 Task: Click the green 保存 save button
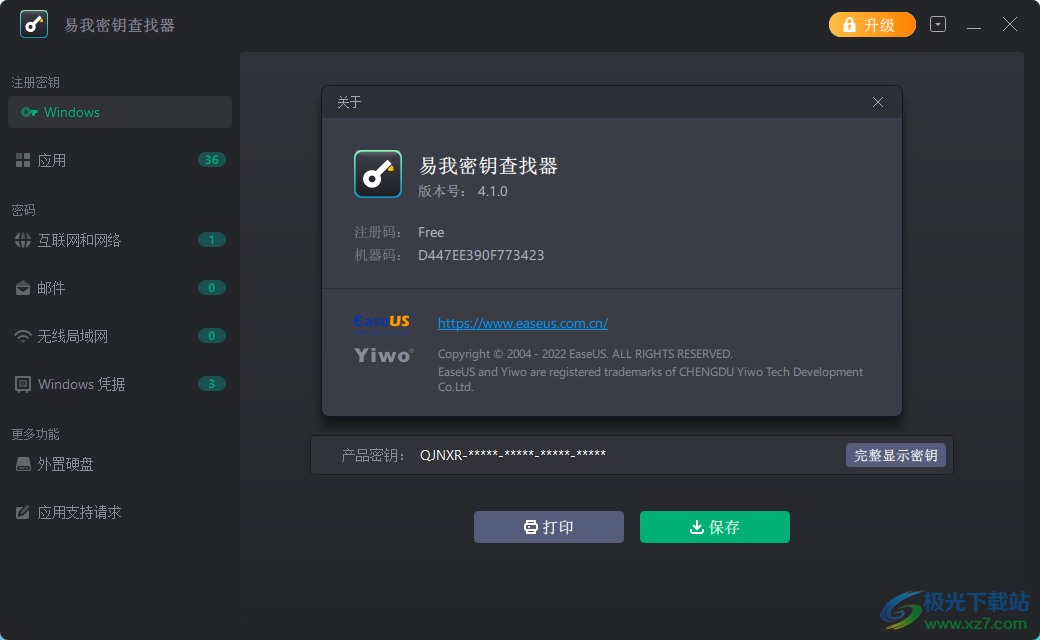tap(714, 527)
